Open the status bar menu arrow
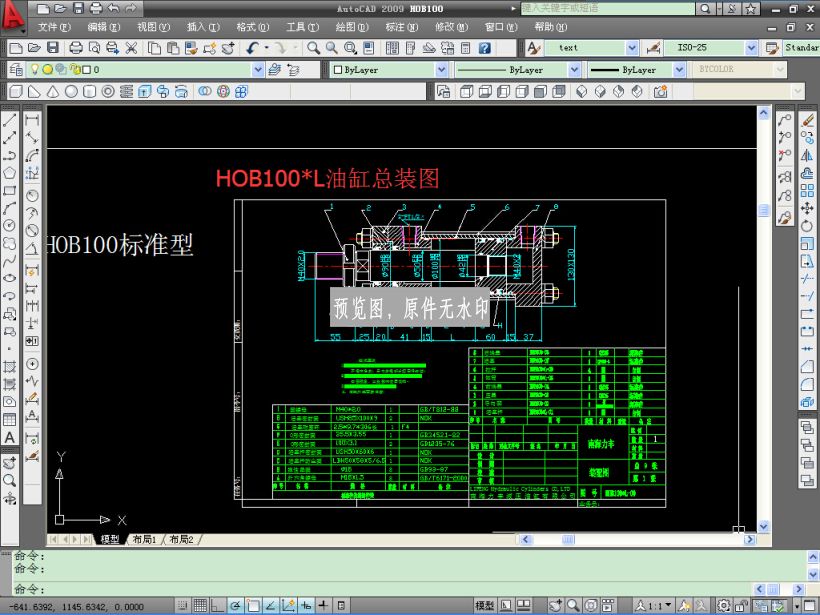This screenshot has width=820, height=615. pyautogui.click(x=799, y=606)
